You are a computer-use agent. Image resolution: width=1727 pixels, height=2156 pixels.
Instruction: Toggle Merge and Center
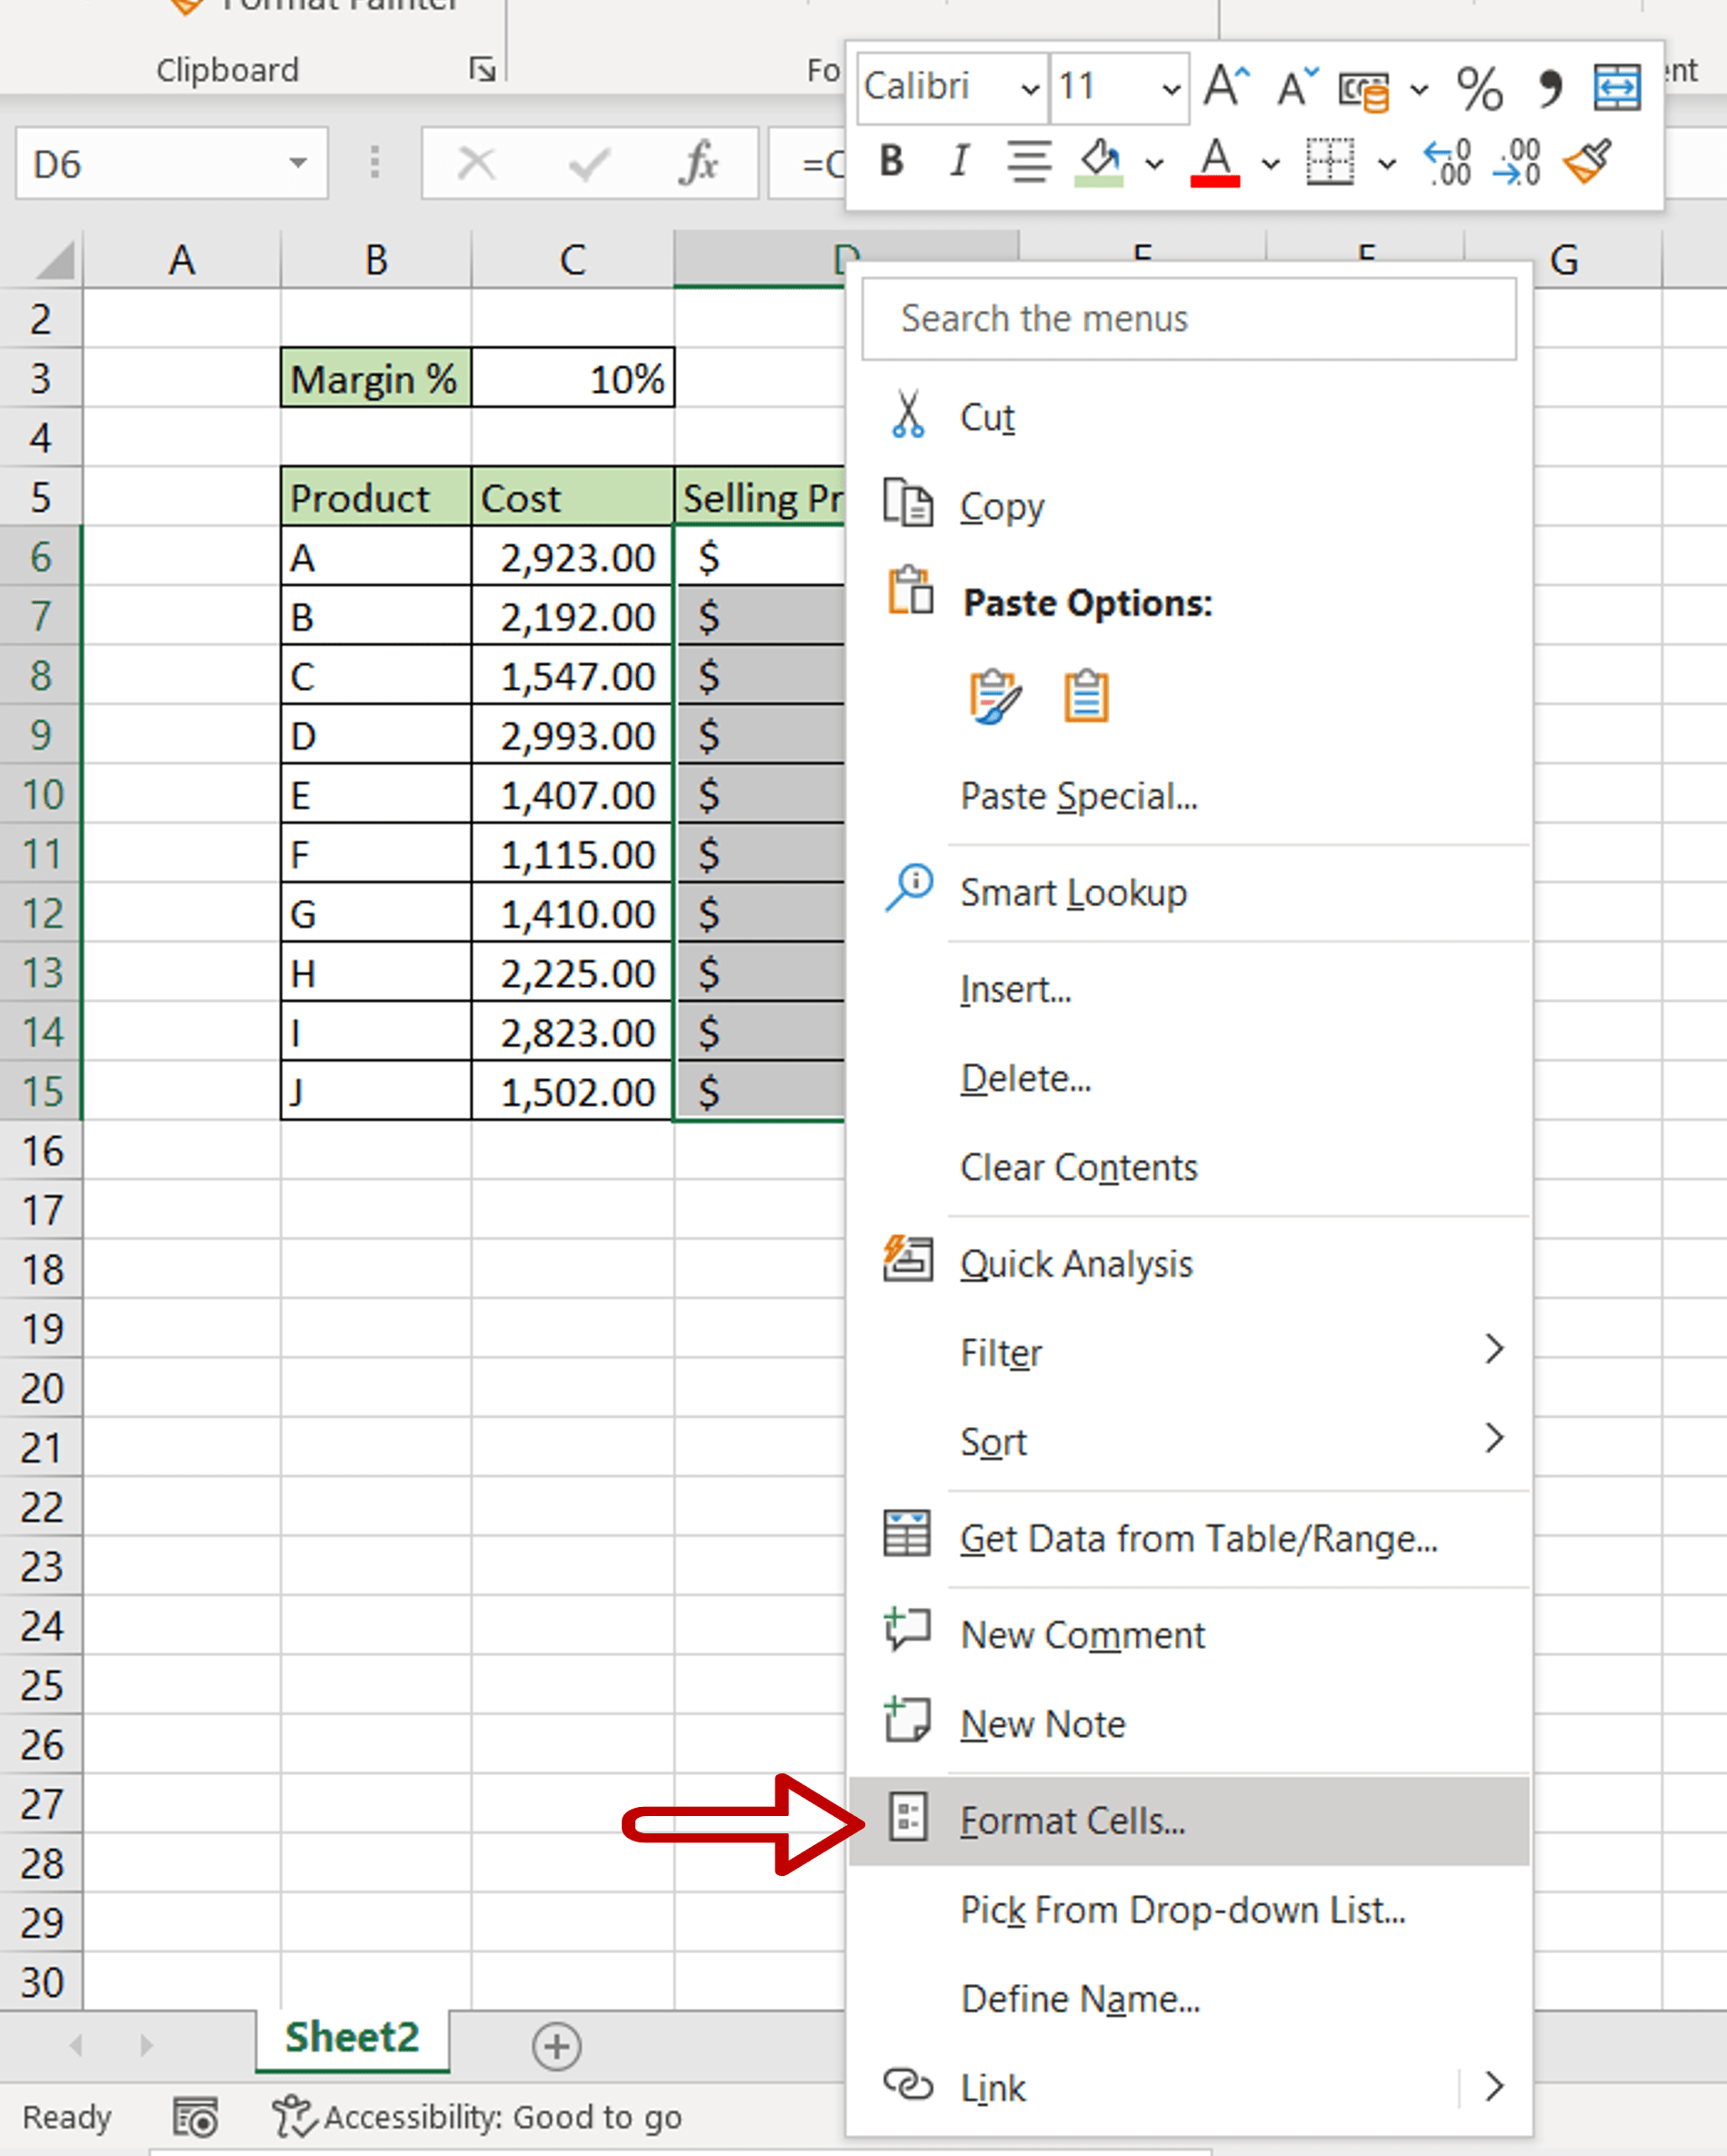[1617, 88]
